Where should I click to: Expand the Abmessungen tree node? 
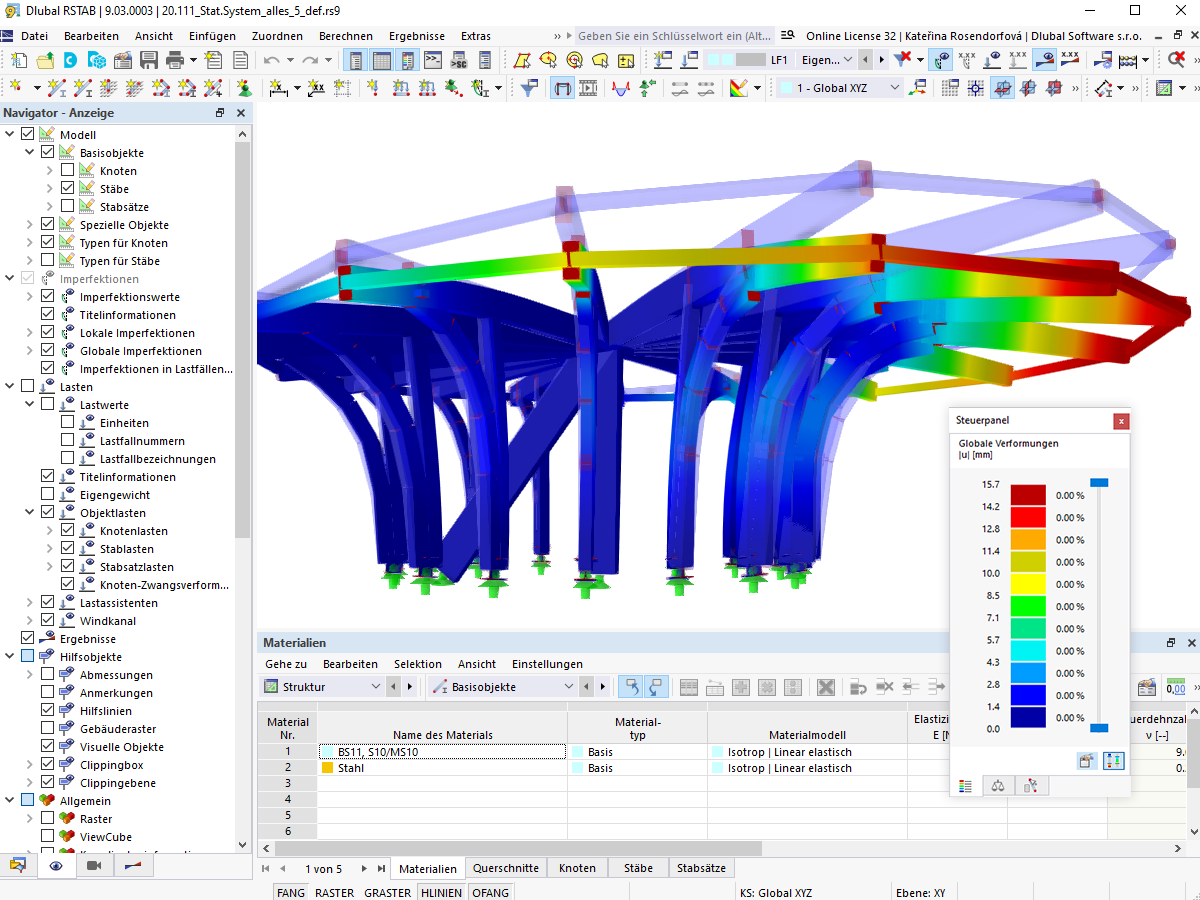pyautogui.click(x=30, y=674)
